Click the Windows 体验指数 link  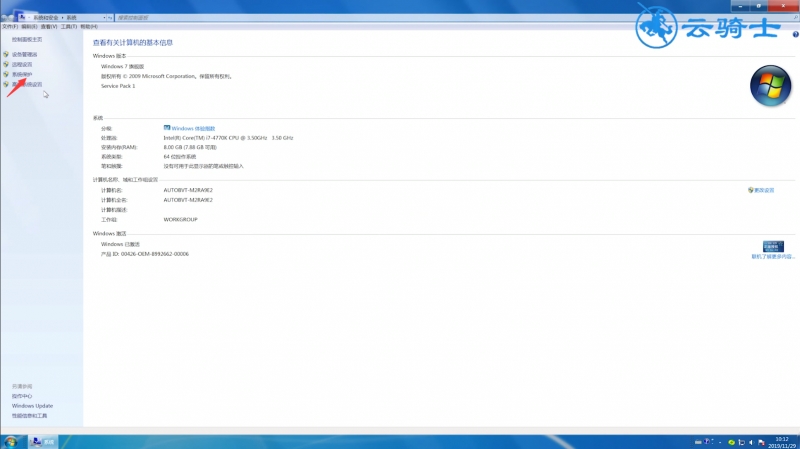193,129
